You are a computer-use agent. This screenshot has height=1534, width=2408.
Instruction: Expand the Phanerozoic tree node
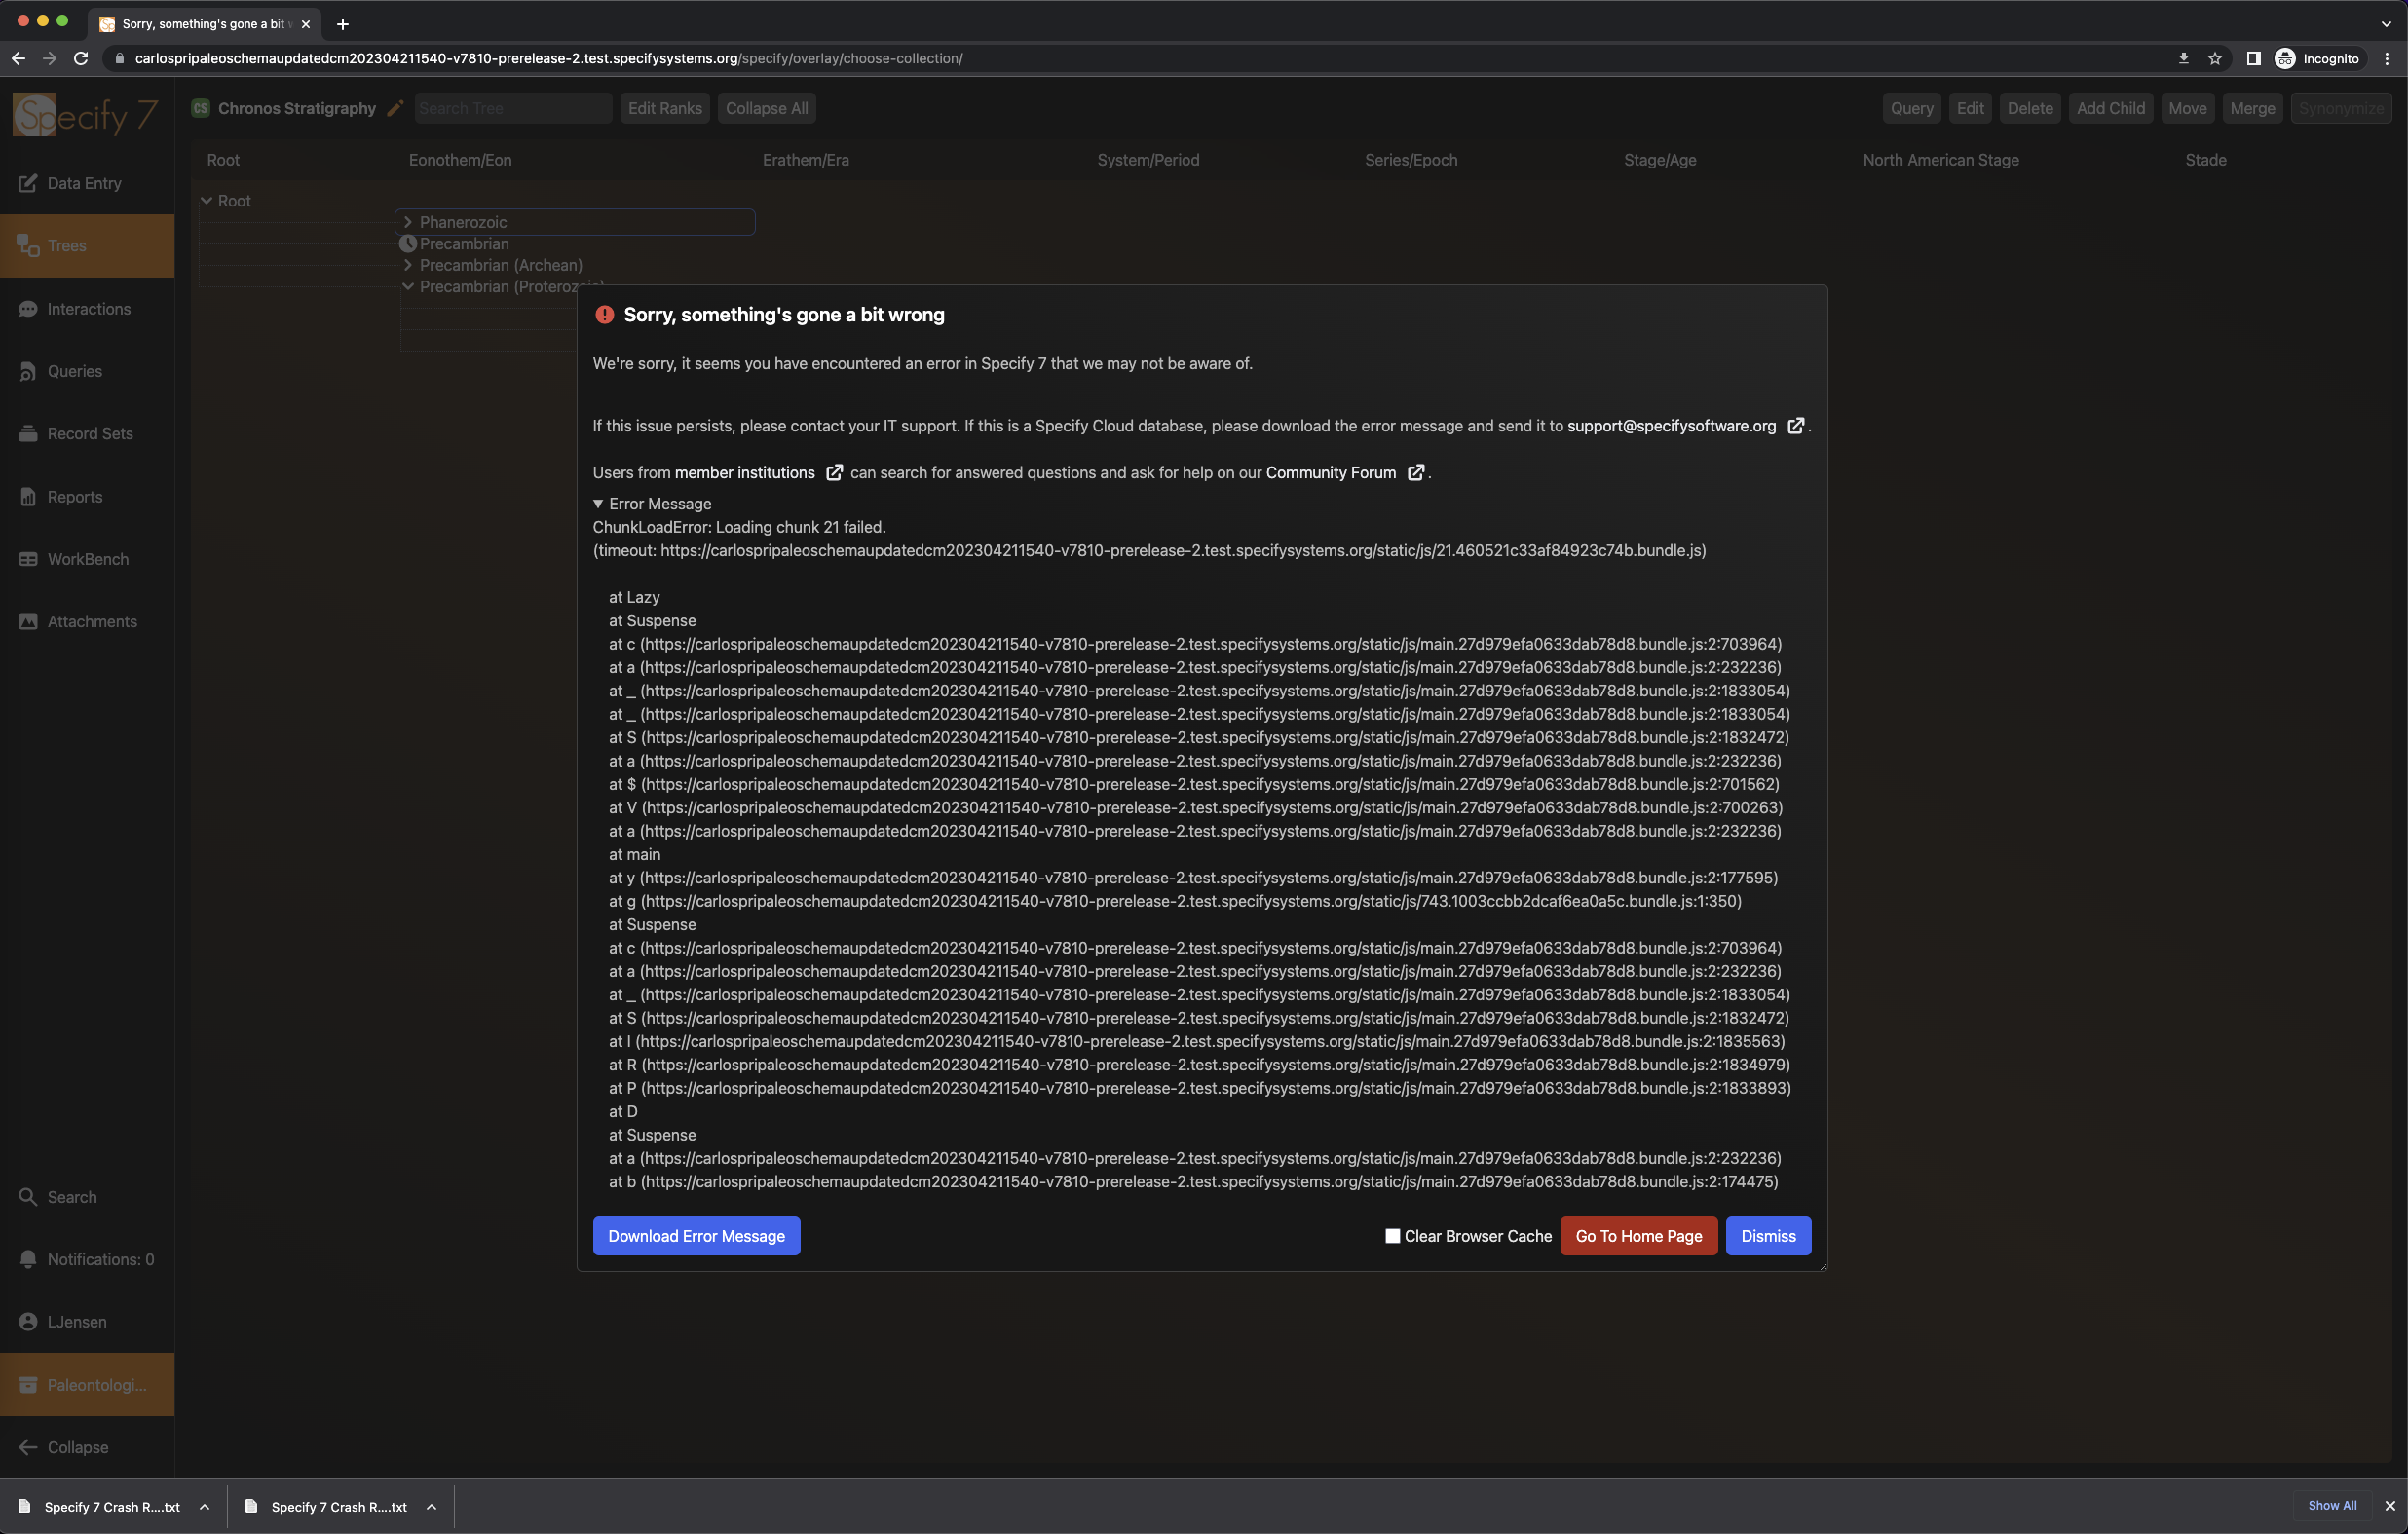click(408, 222)
